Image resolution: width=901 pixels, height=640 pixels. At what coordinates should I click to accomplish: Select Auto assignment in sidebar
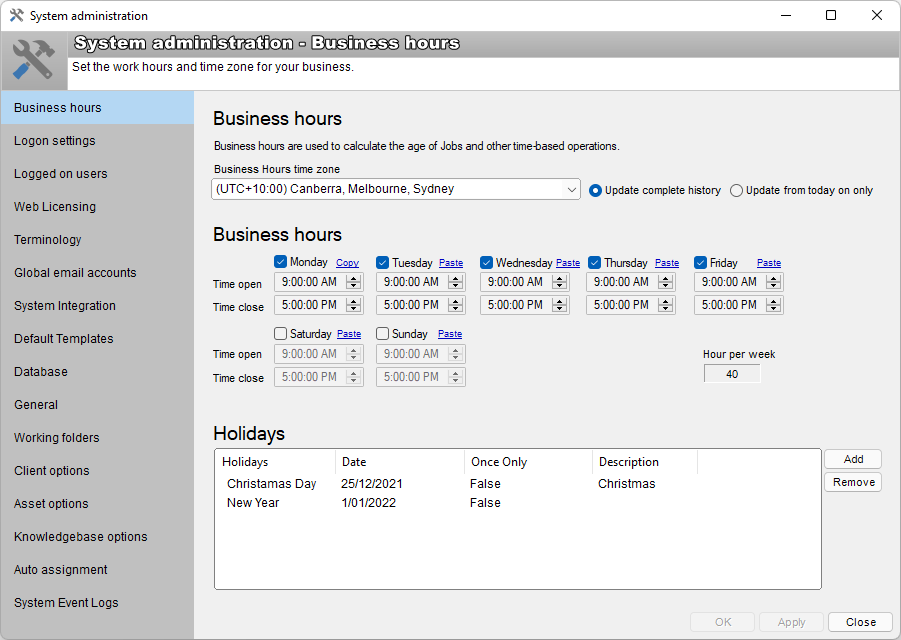(97, 570)
